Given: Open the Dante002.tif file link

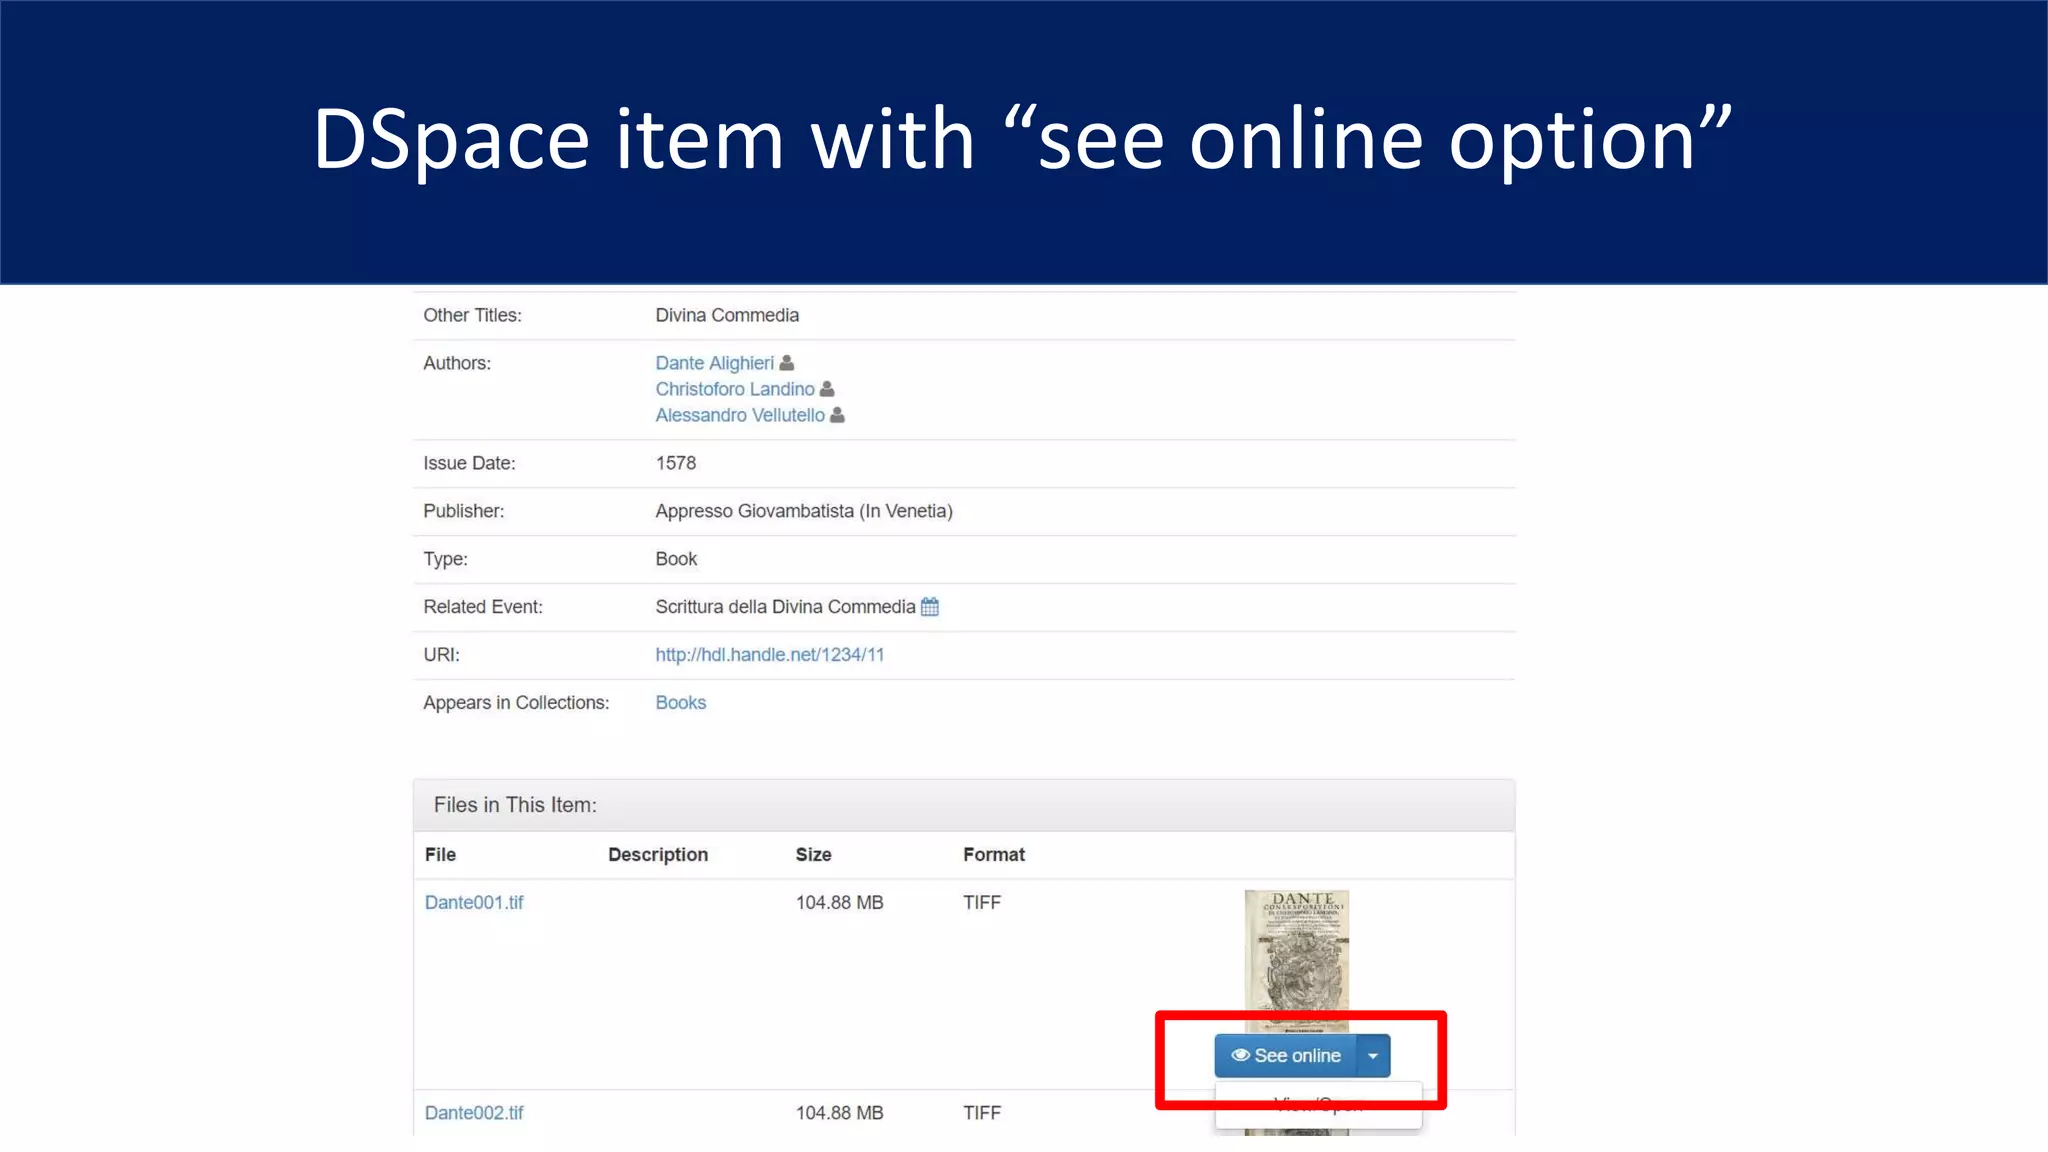Looking at the screenshot, I should (474, 1112).
